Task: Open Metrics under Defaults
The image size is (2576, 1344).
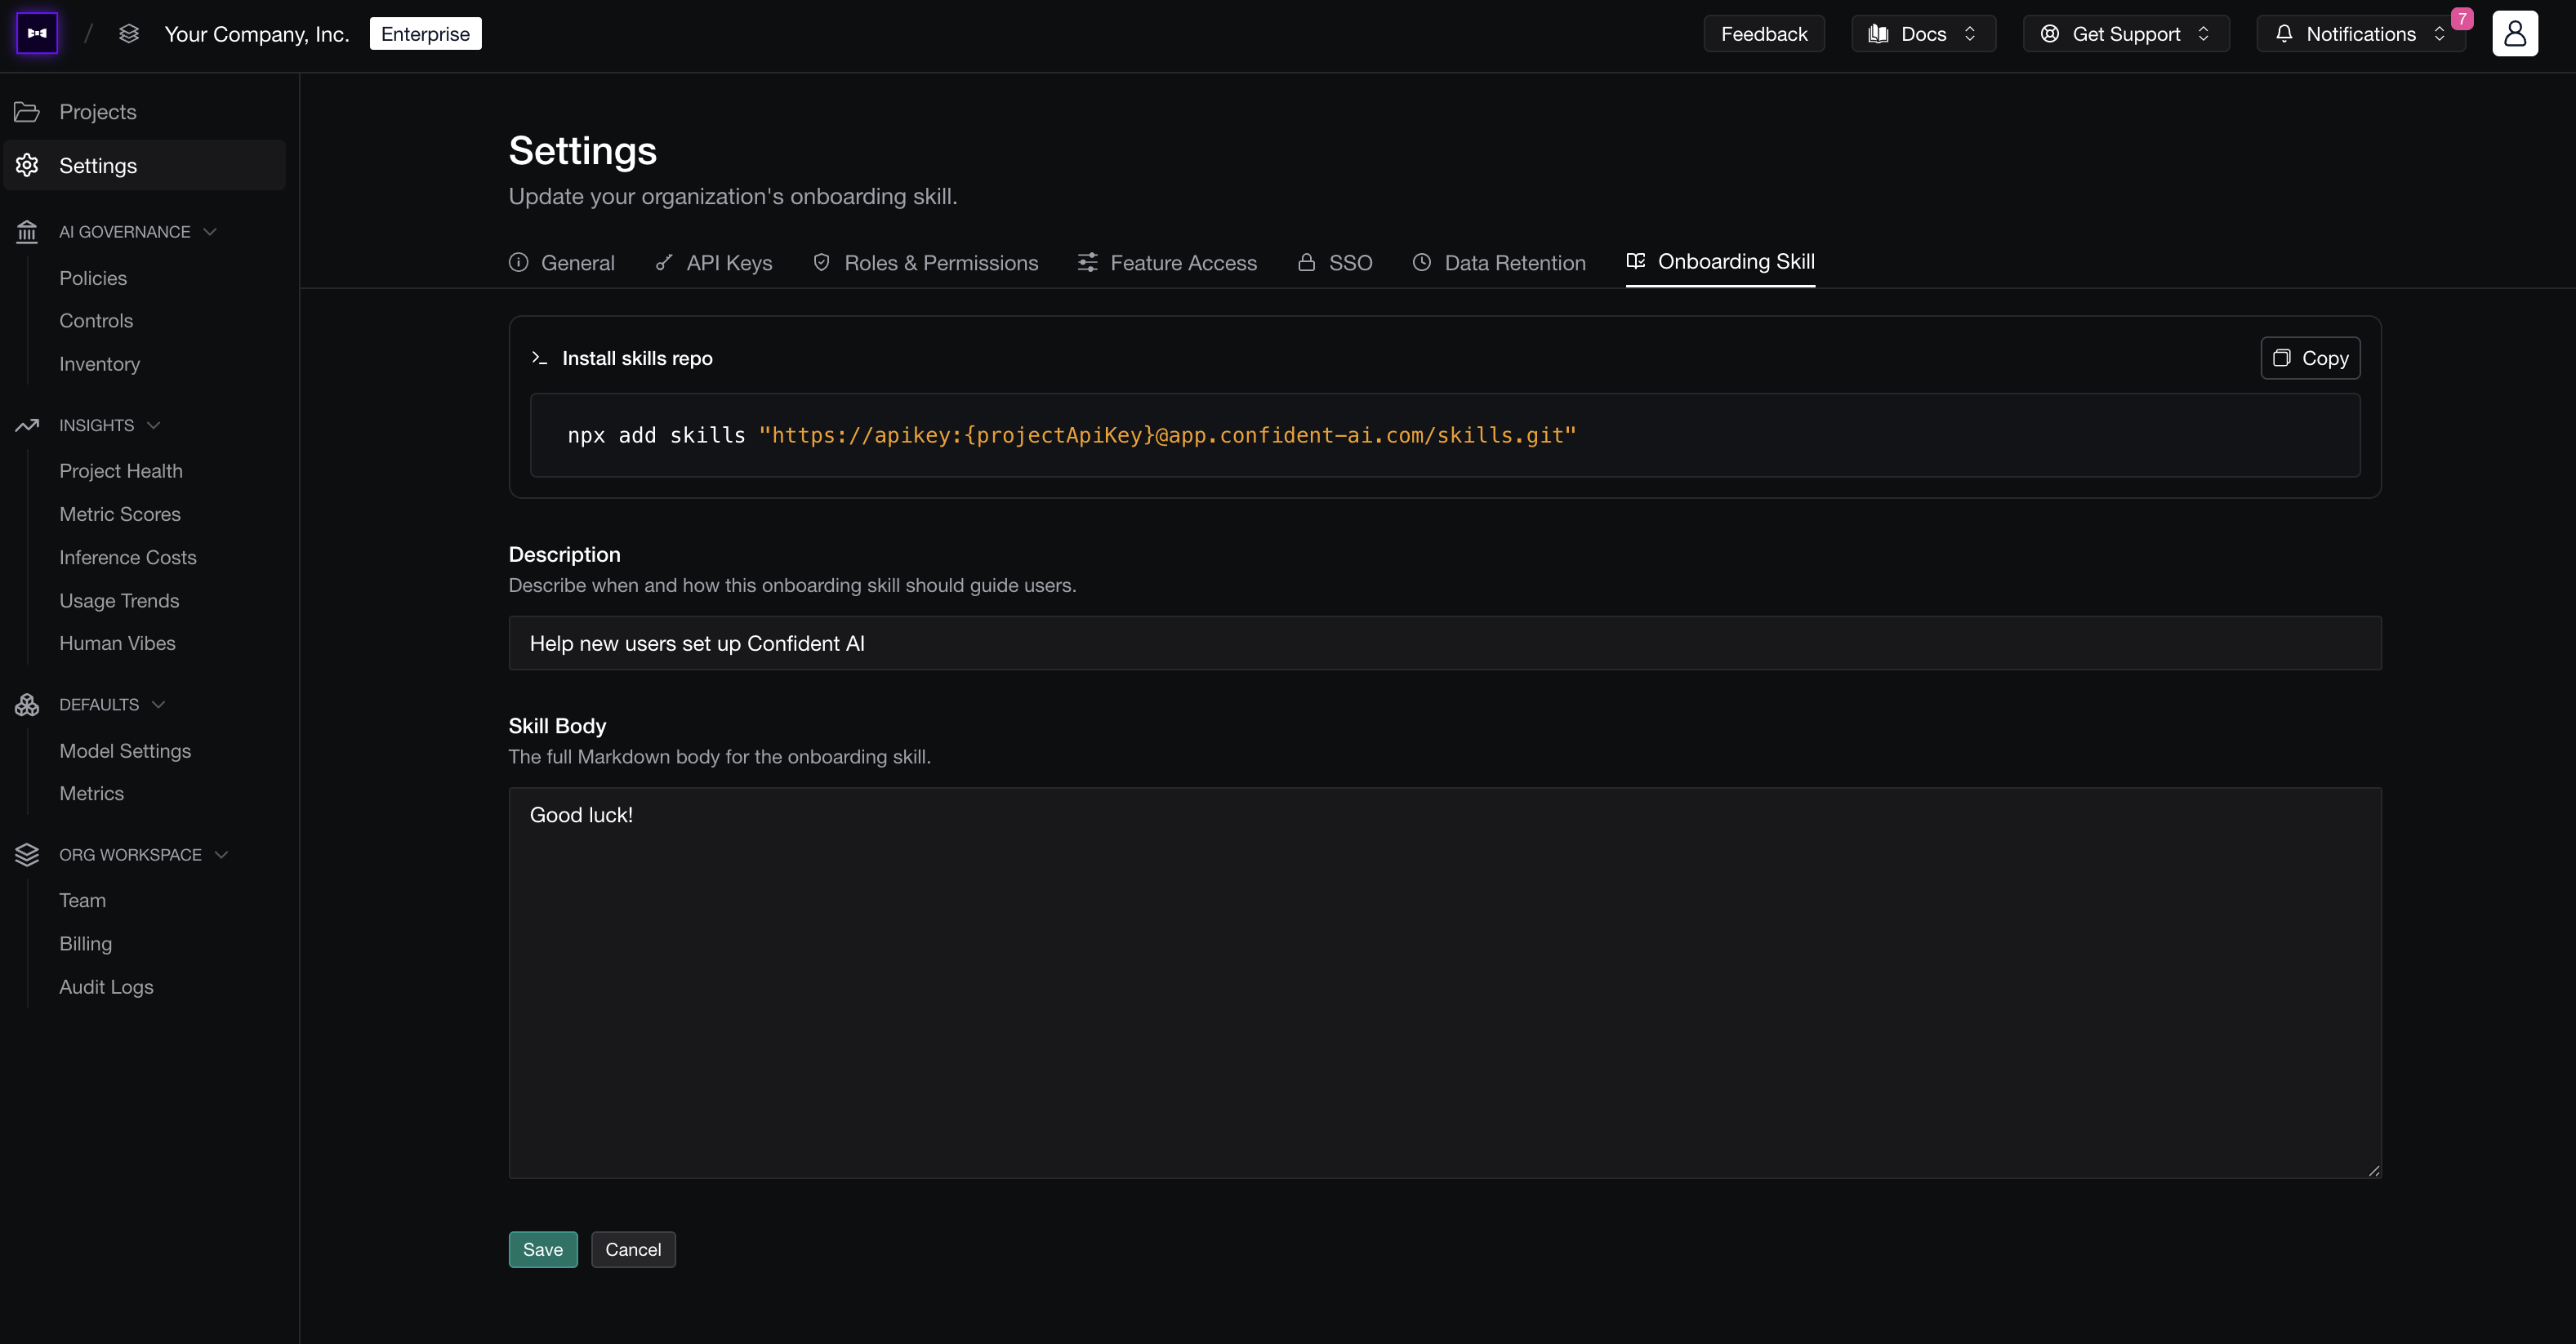Action: pyautogui.click(x=92, y=794)
